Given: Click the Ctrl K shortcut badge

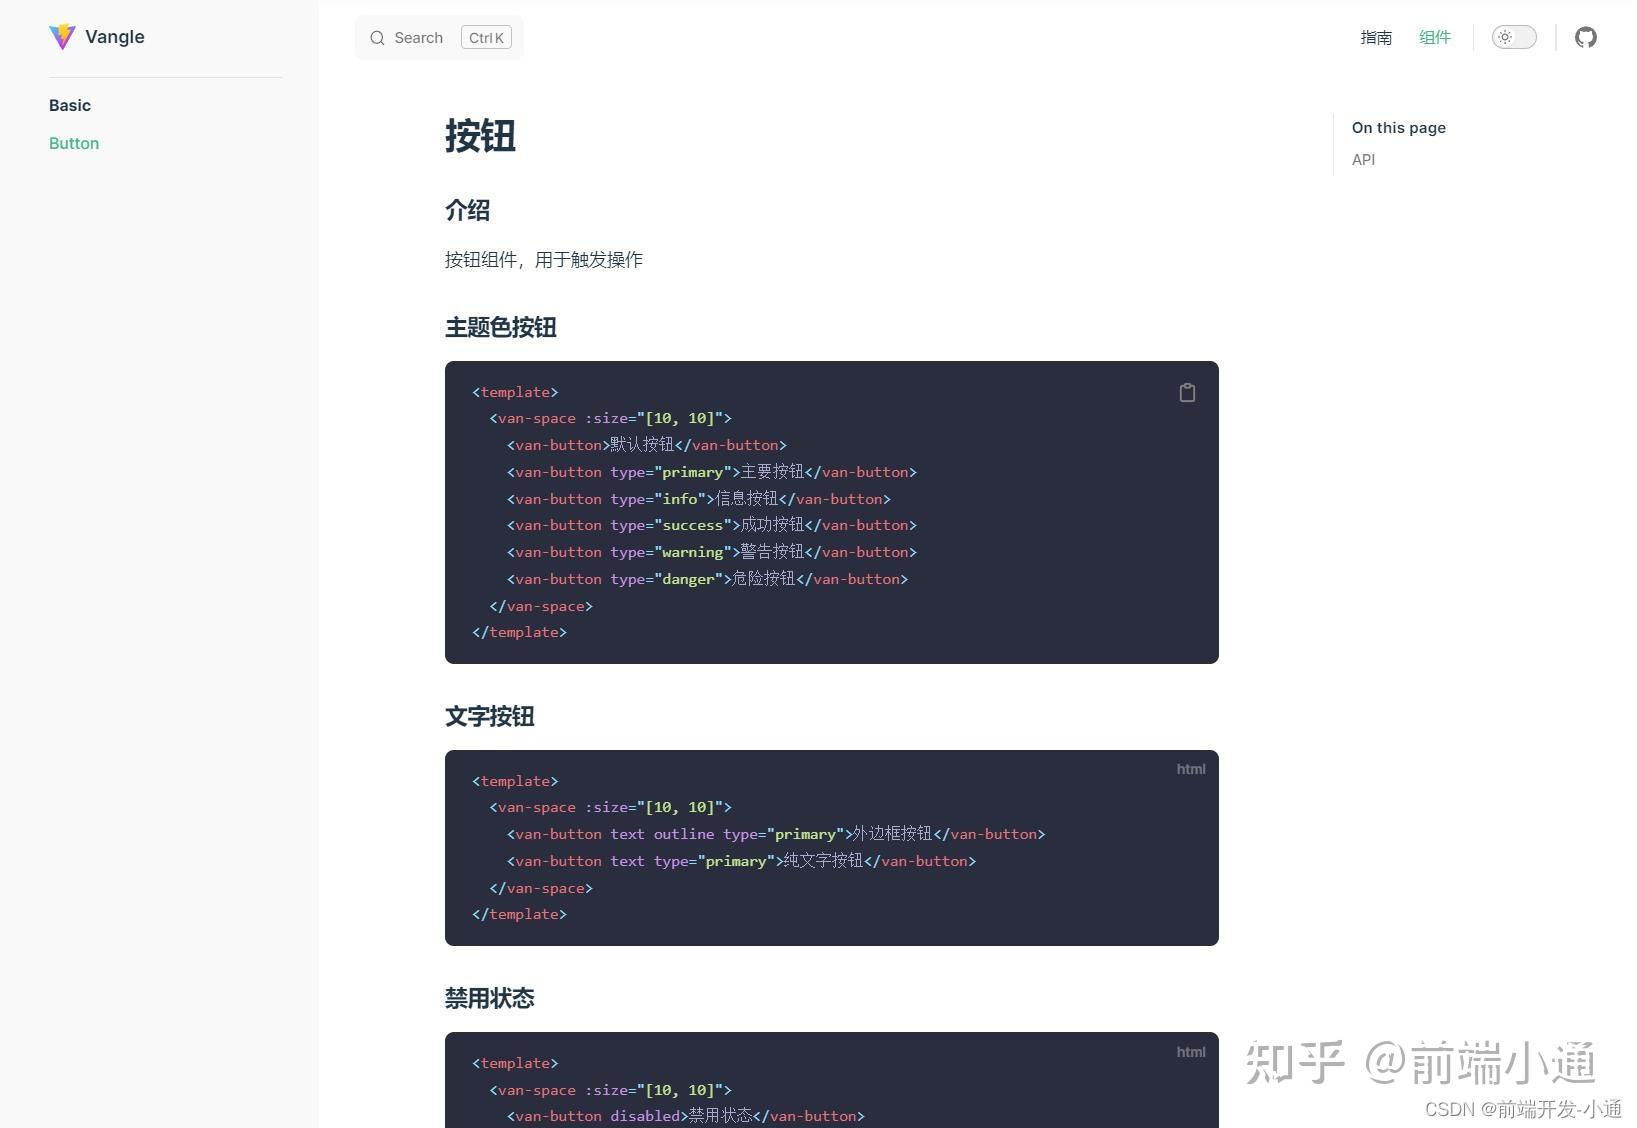Looking at the screenshot, I should [x=486, y=37].
